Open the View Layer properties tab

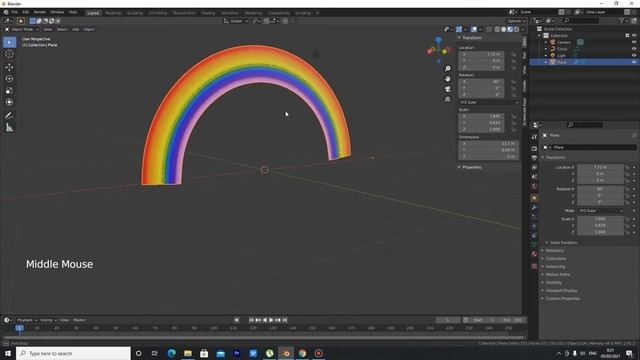point(534,167)
